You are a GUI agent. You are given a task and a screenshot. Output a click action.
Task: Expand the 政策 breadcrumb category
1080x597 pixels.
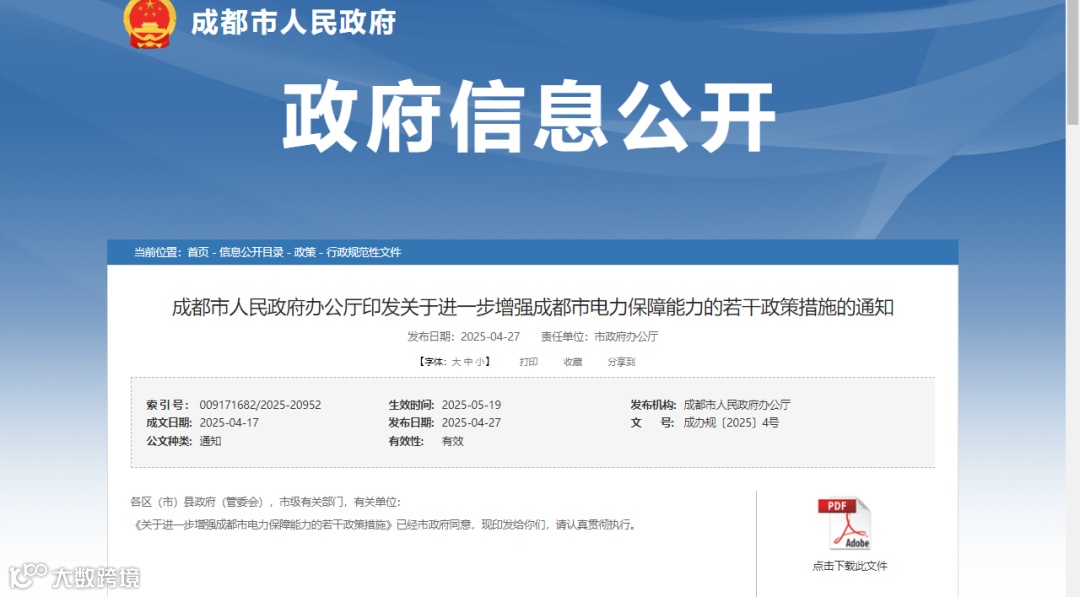click(x=303, y=254)
